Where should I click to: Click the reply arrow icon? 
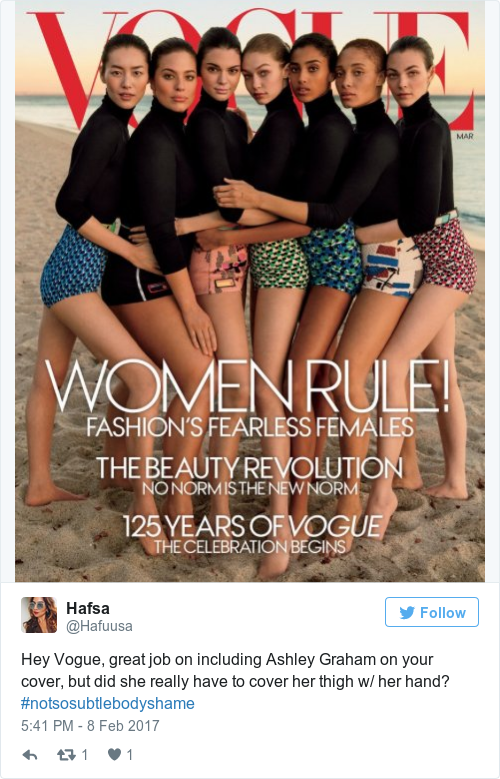coord(30,755)
